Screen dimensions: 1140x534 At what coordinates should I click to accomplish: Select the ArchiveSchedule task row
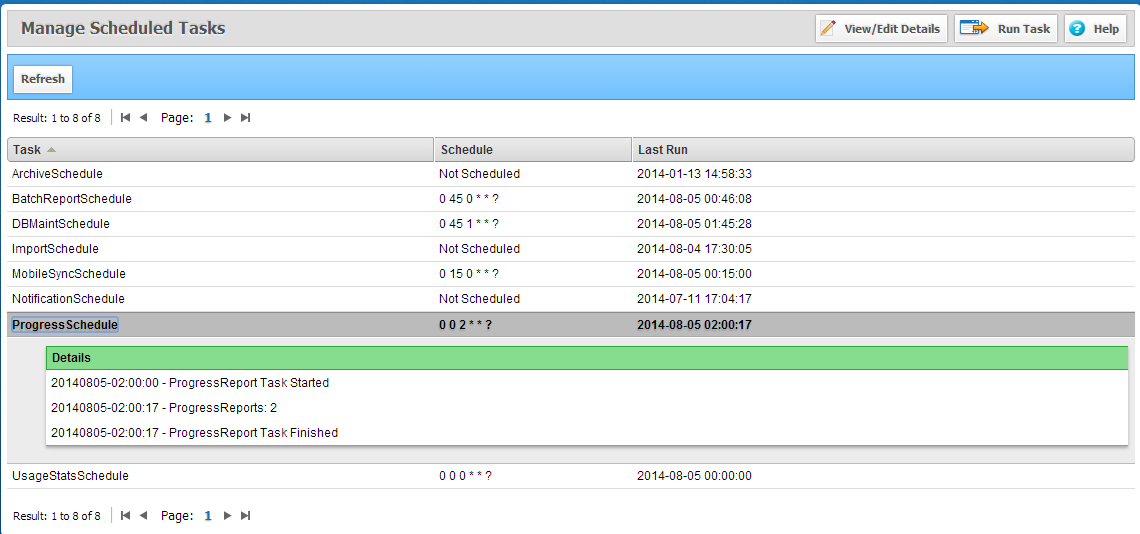pos(57,174)
